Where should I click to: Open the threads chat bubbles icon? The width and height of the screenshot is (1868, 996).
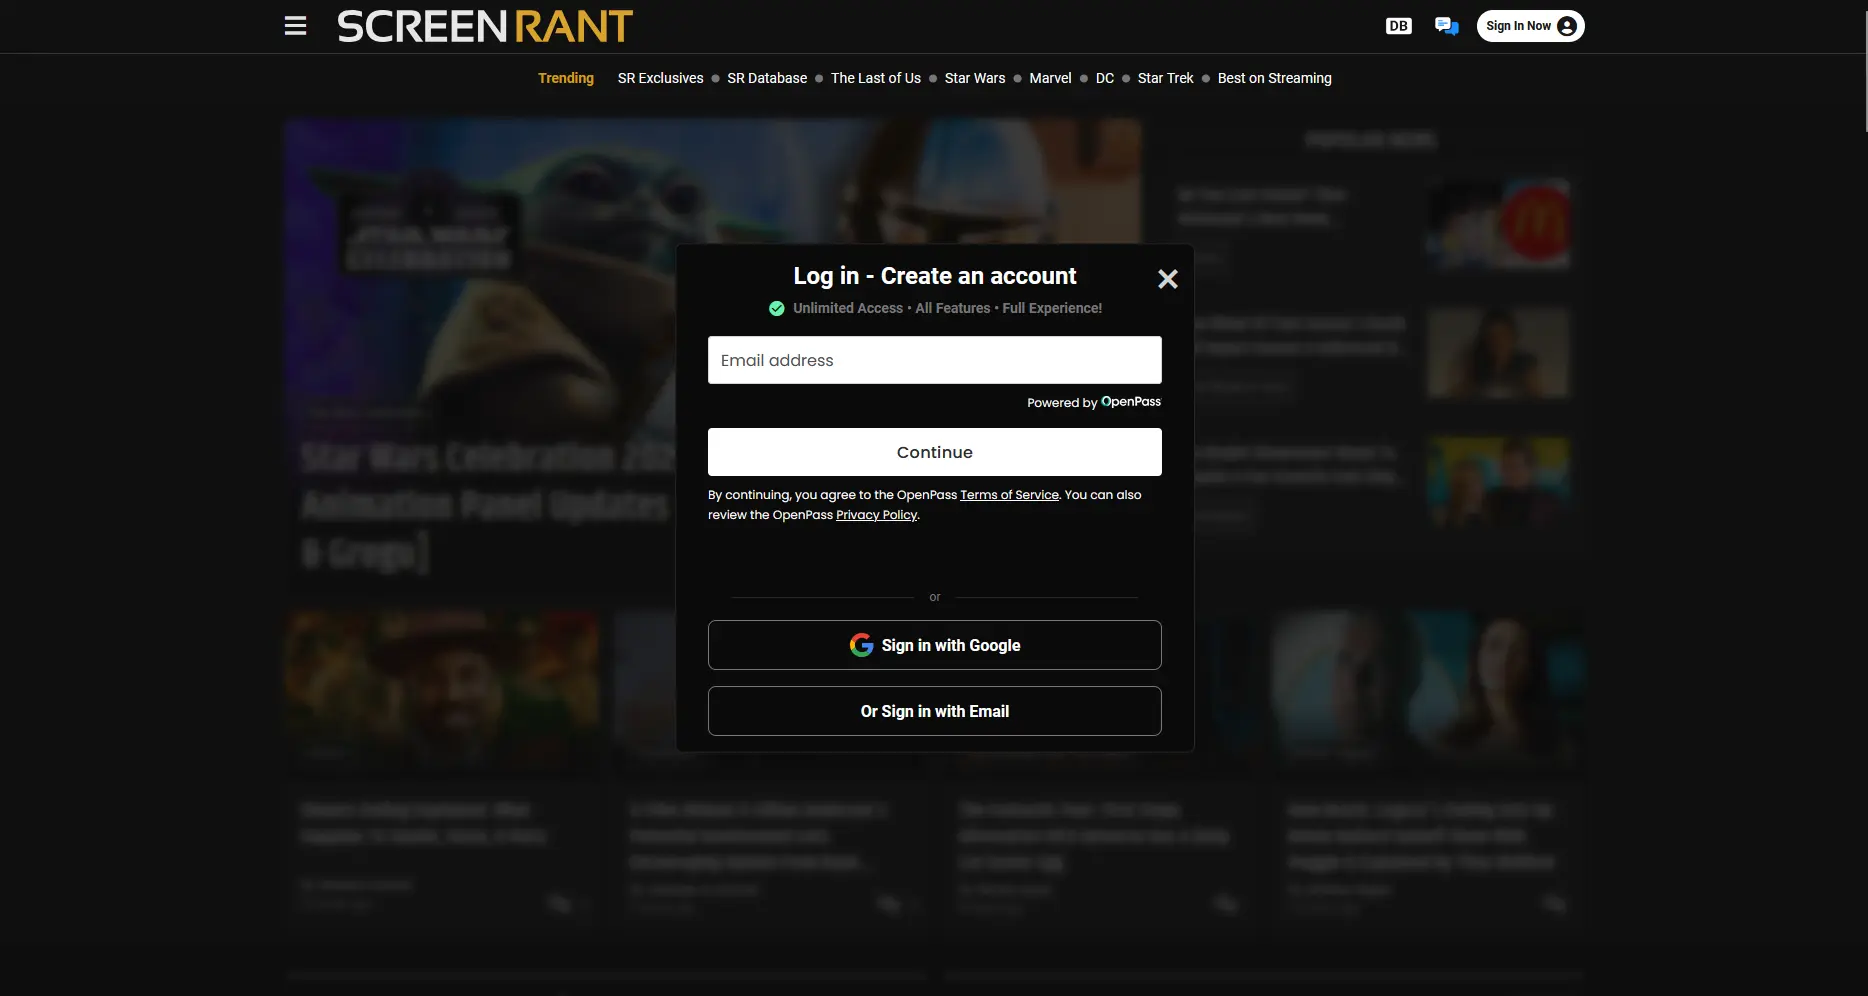1446,26
